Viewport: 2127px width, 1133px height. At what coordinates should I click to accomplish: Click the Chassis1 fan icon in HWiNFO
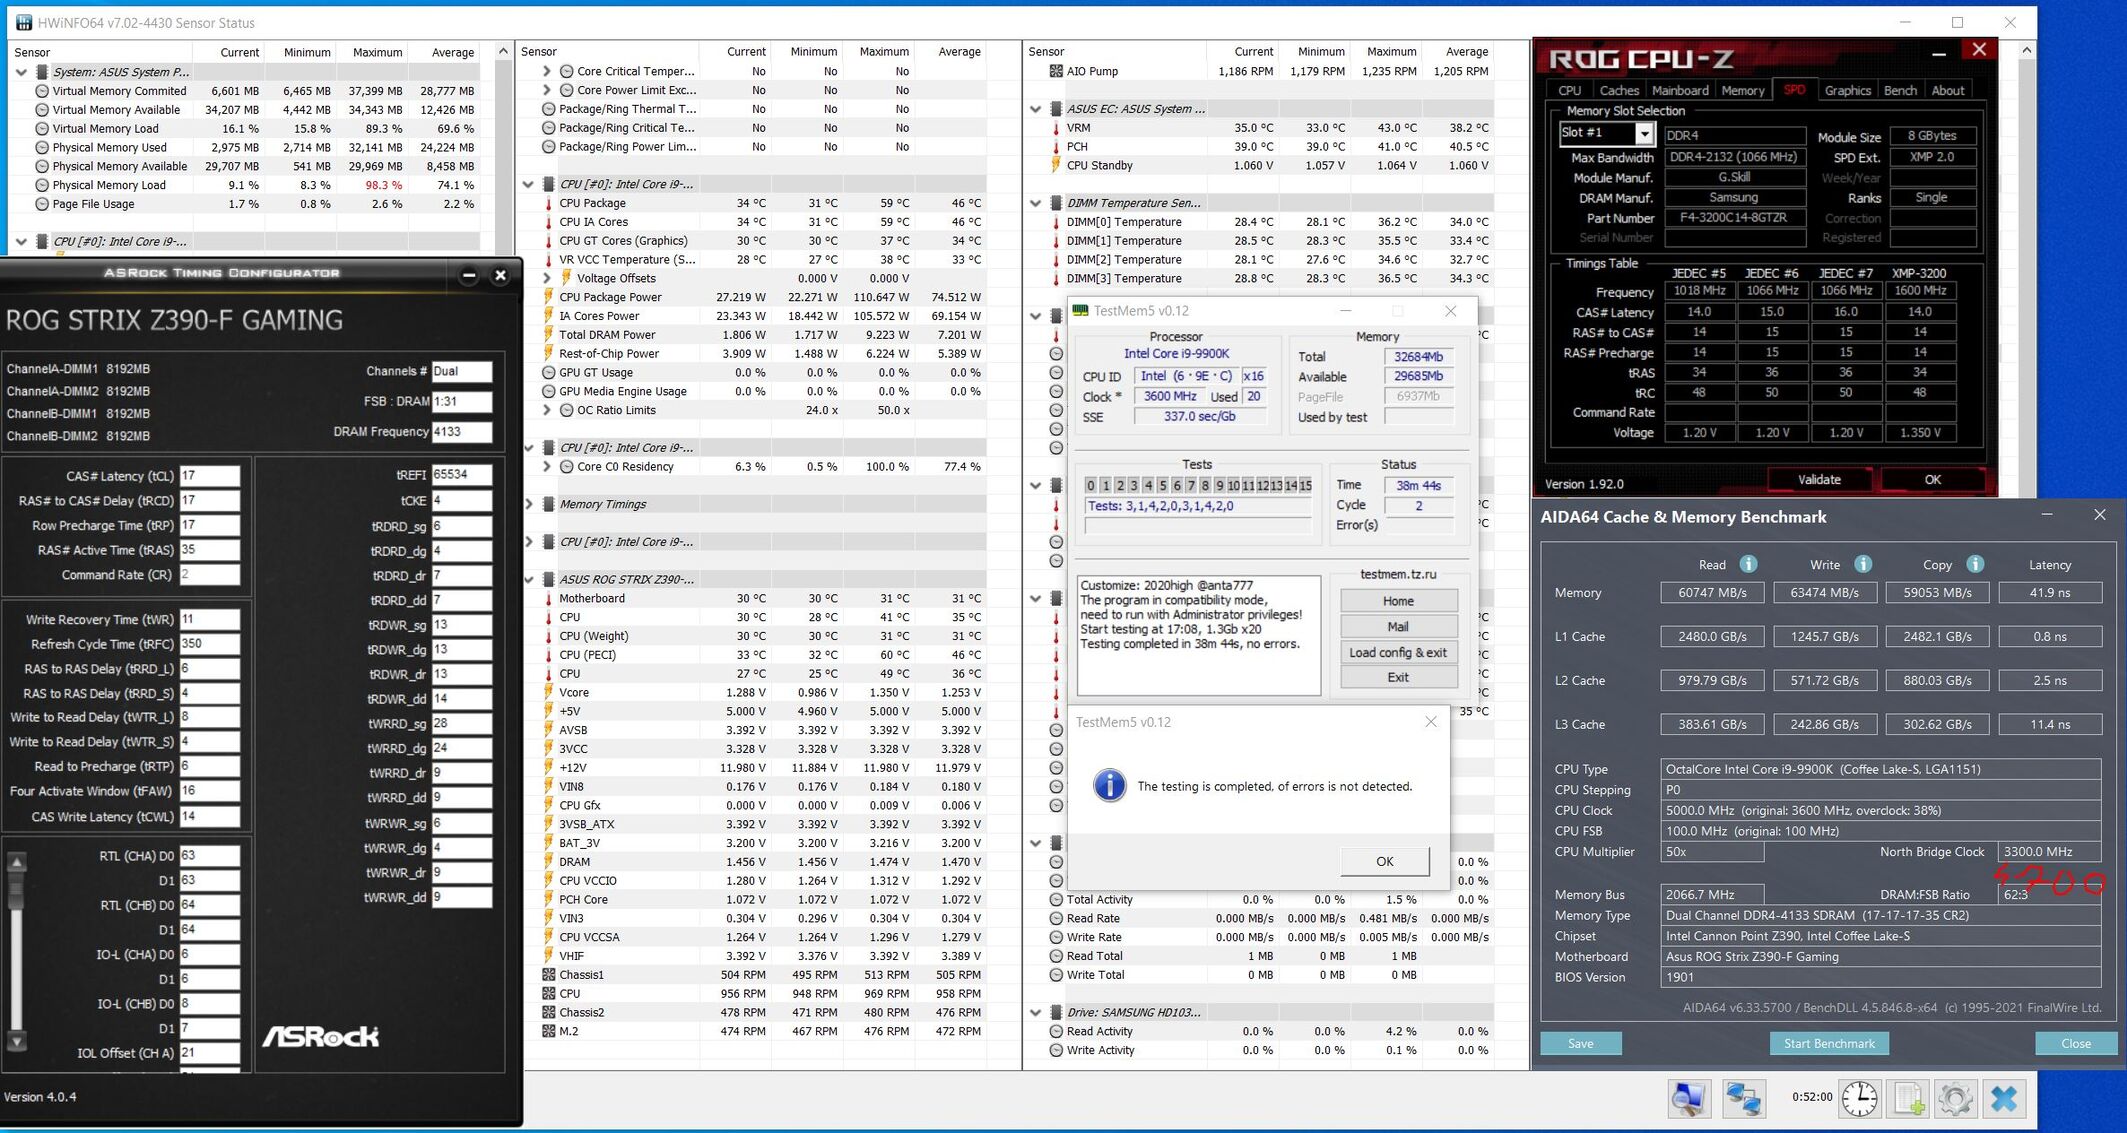point(548,974)
